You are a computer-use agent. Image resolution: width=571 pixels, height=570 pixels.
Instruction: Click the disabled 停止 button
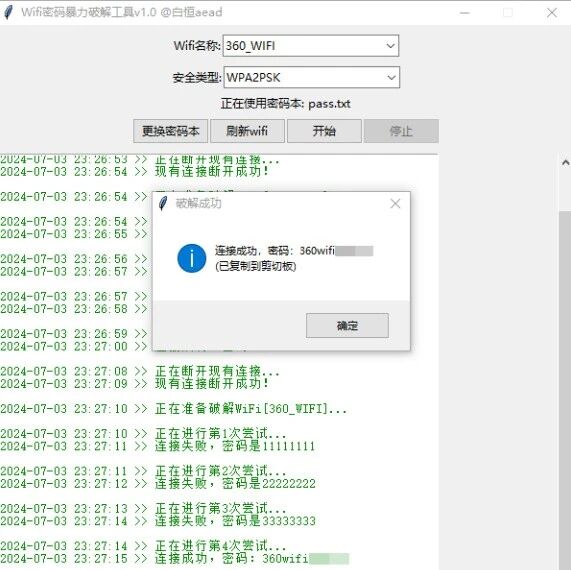401,131
